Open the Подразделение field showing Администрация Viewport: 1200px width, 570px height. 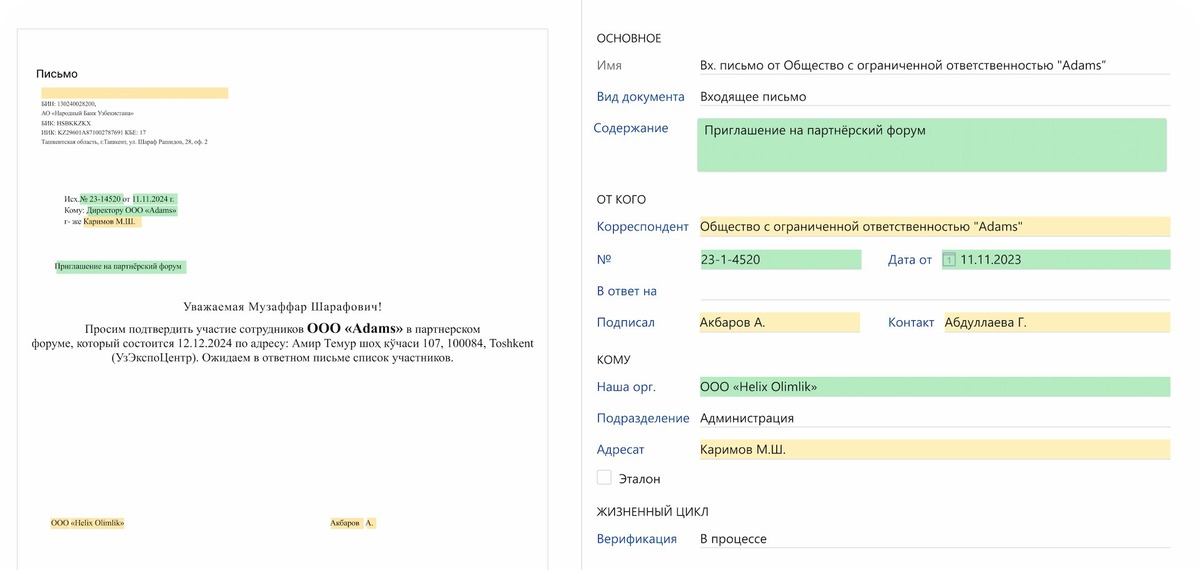[x=934, y=418]
